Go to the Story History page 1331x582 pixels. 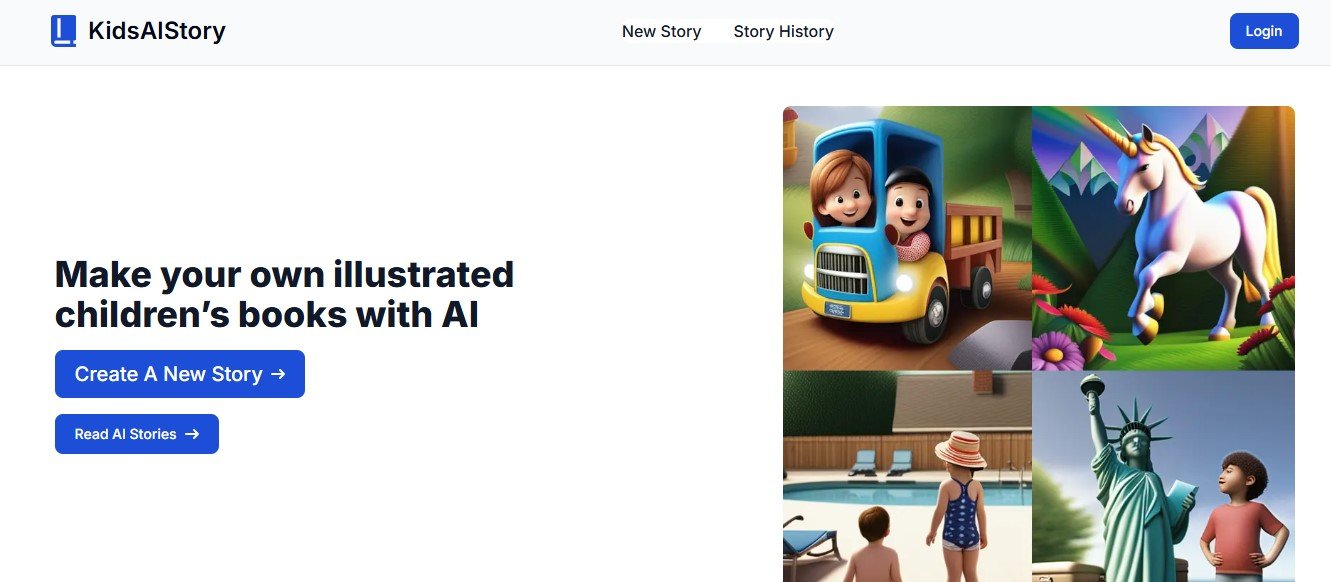(x=783, y=31)
